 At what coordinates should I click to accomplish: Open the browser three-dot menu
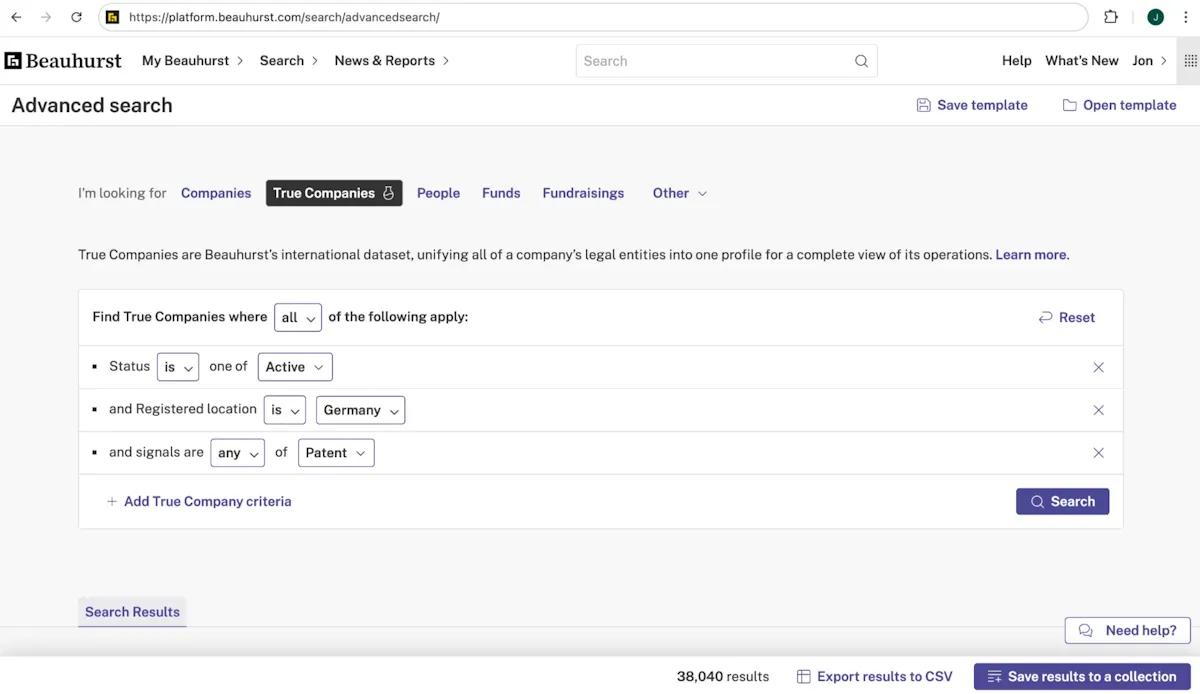pyautogui.click(x=1185, y=17)
